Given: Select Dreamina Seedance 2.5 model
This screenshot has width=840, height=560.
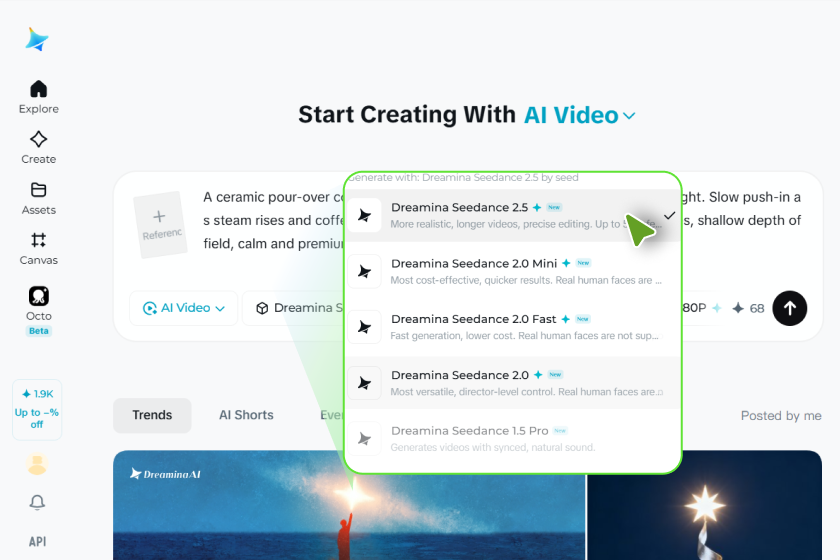Looking at the screenshot, I should pyautogui.click(x=513, y=215).
